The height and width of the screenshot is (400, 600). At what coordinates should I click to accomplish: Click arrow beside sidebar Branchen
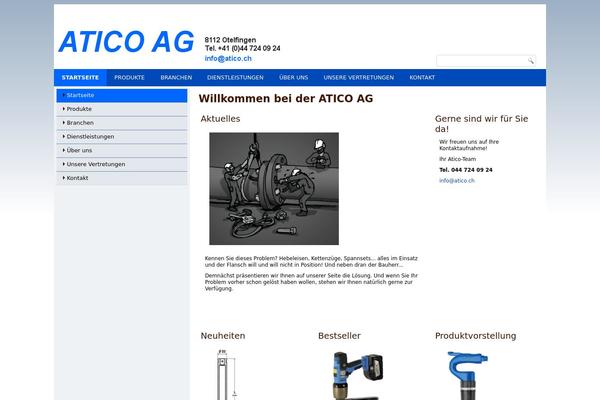tap(64, 122)
